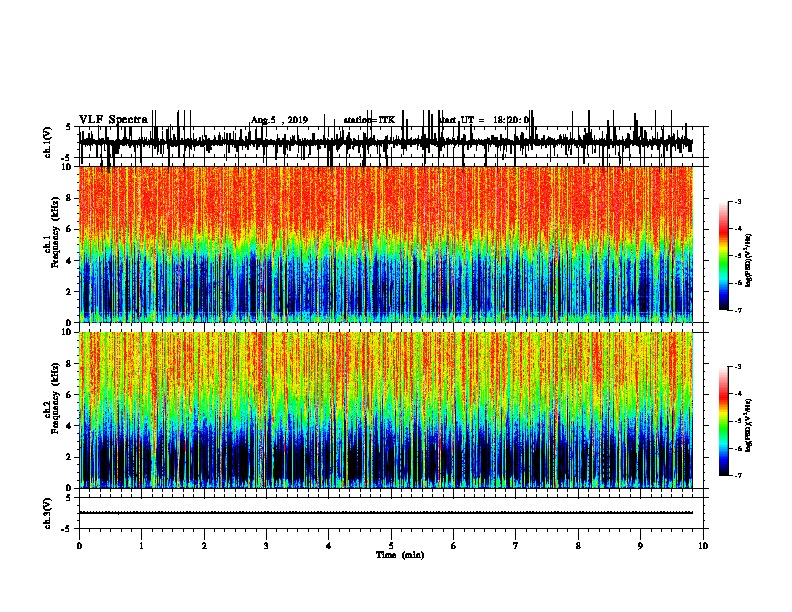Click the "station=ITK" header label
Screen dimensions: 792x612
(x=369, y=120)
